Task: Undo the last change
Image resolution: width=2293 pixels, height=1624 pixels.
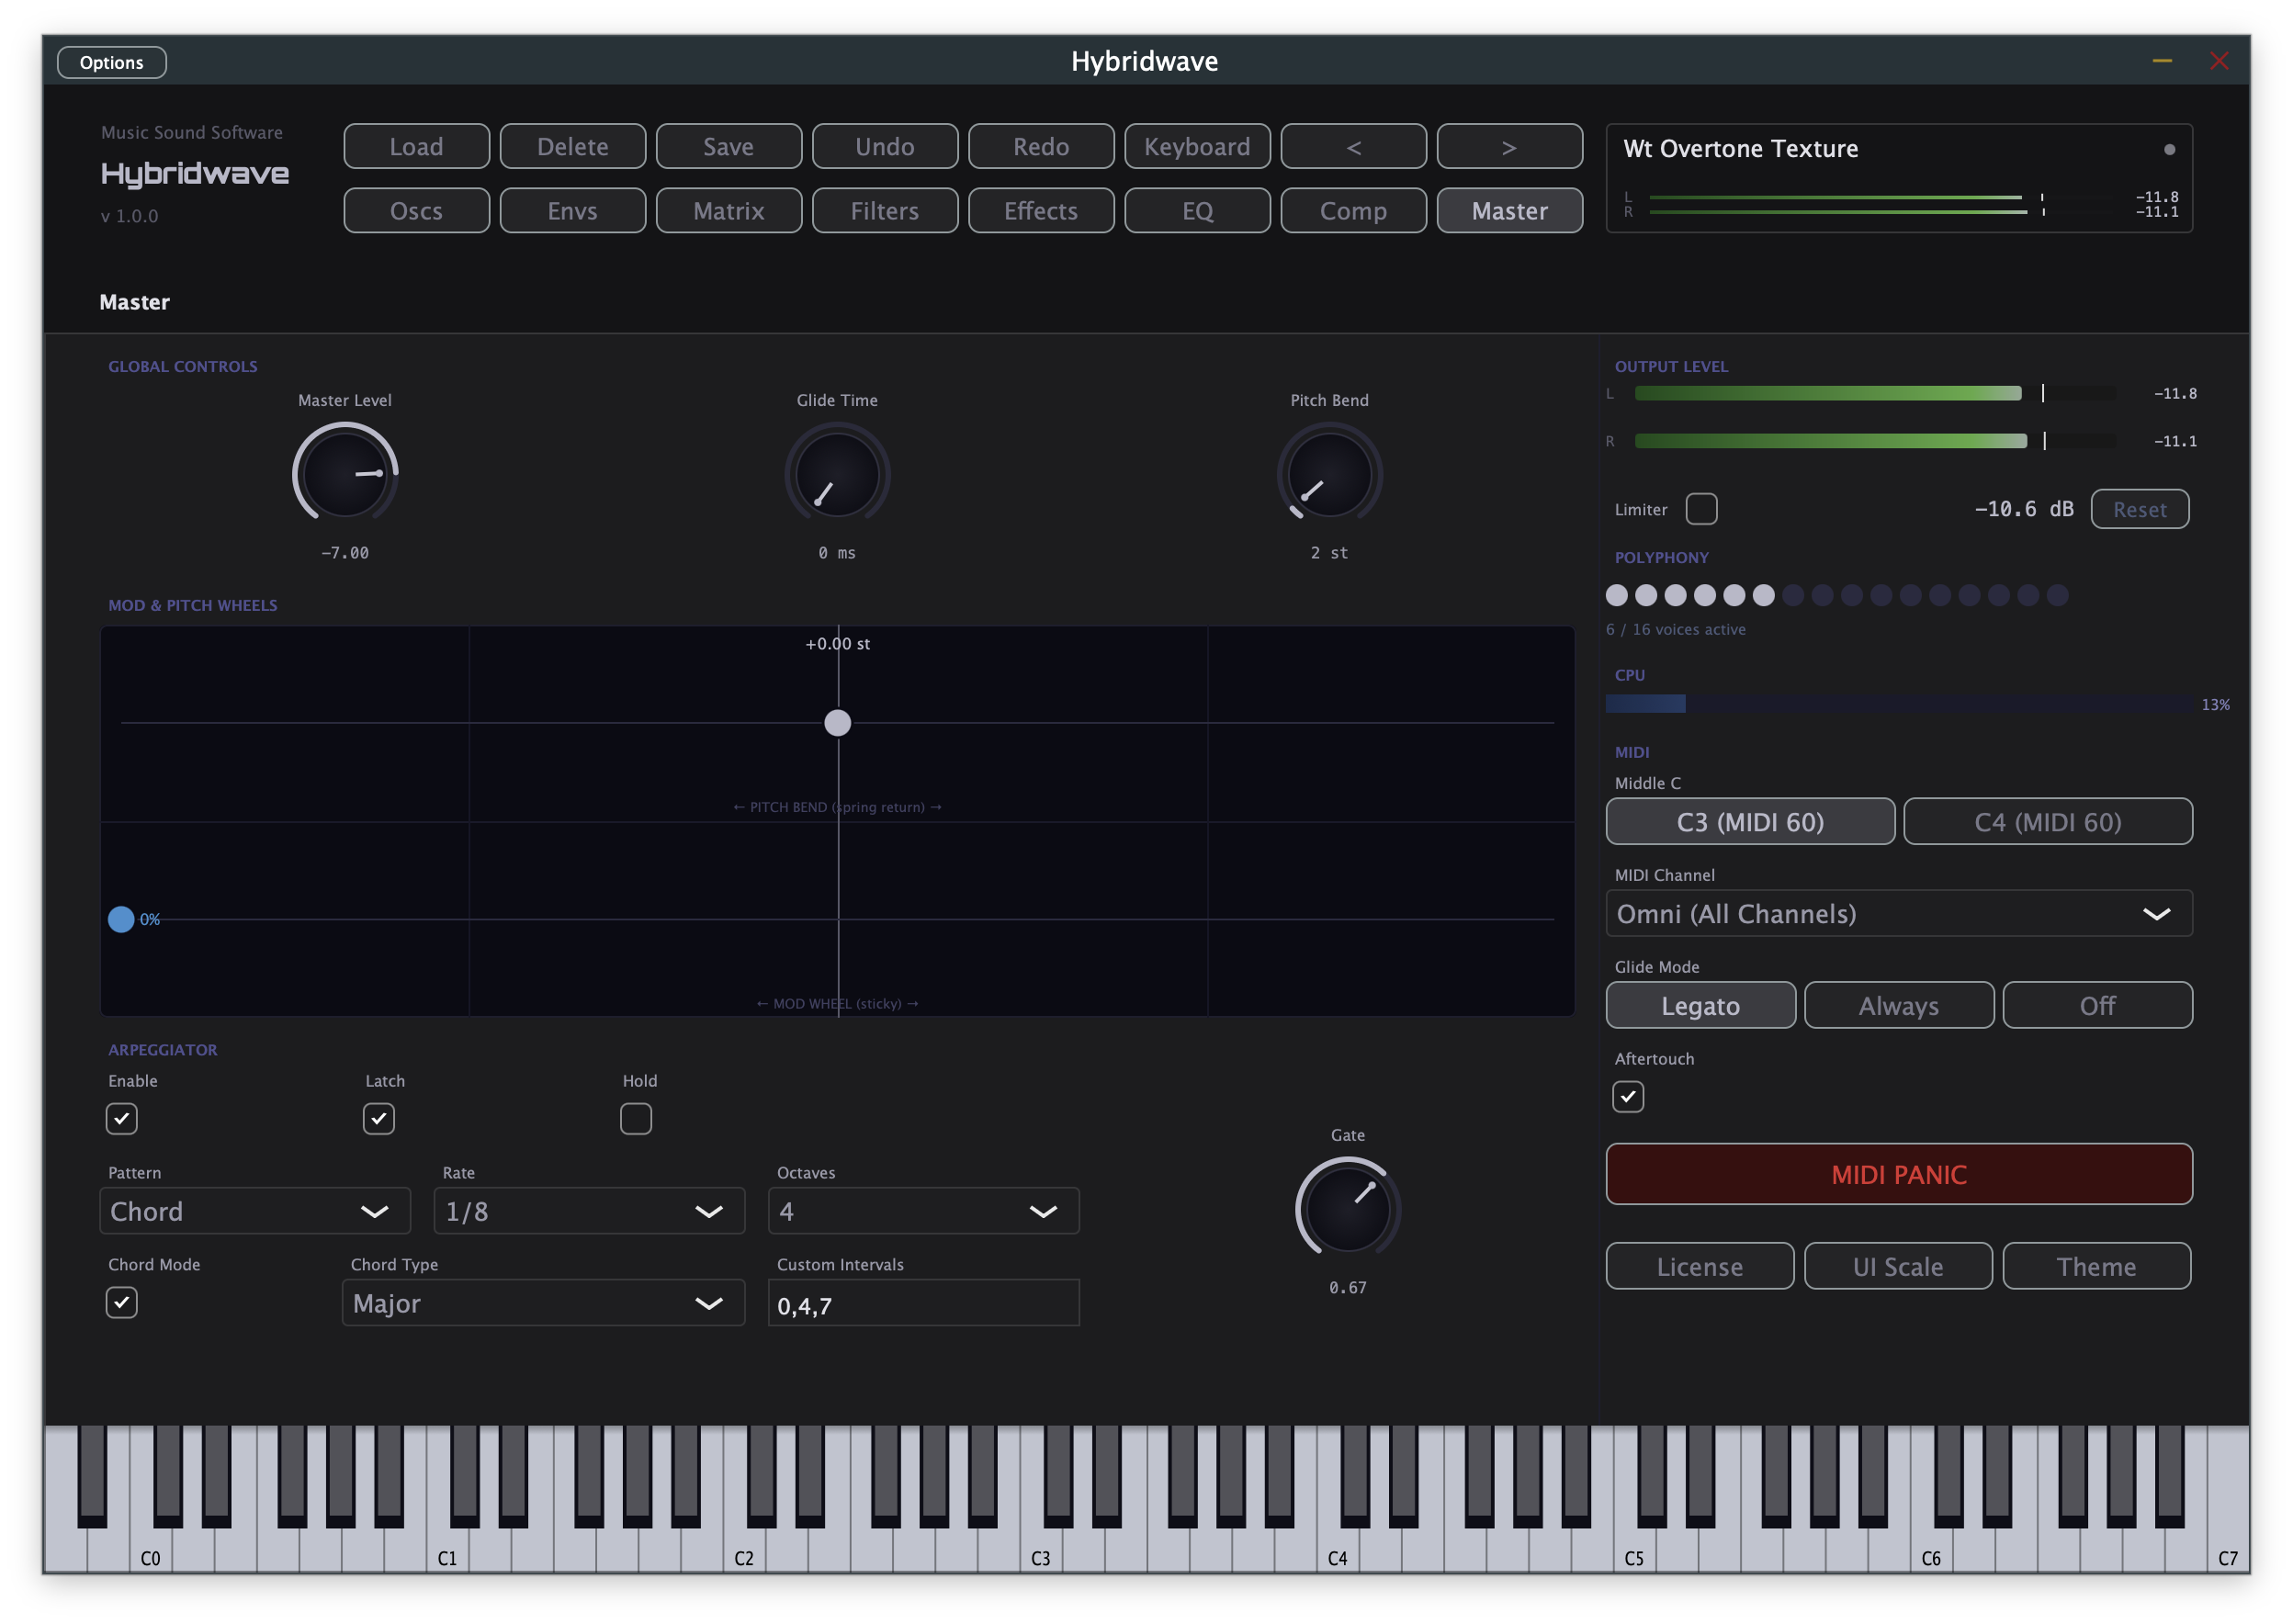Action: click(884, 146)
